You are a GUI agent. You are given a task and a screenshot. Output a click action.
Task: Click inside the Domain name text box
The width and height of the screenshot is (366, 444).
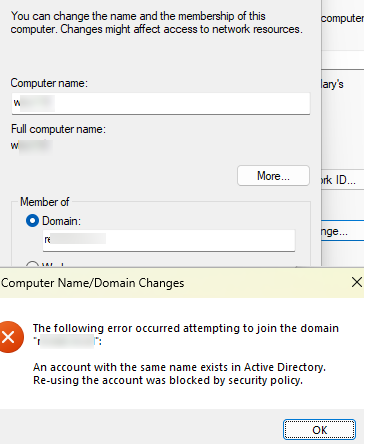click(169, 240)
